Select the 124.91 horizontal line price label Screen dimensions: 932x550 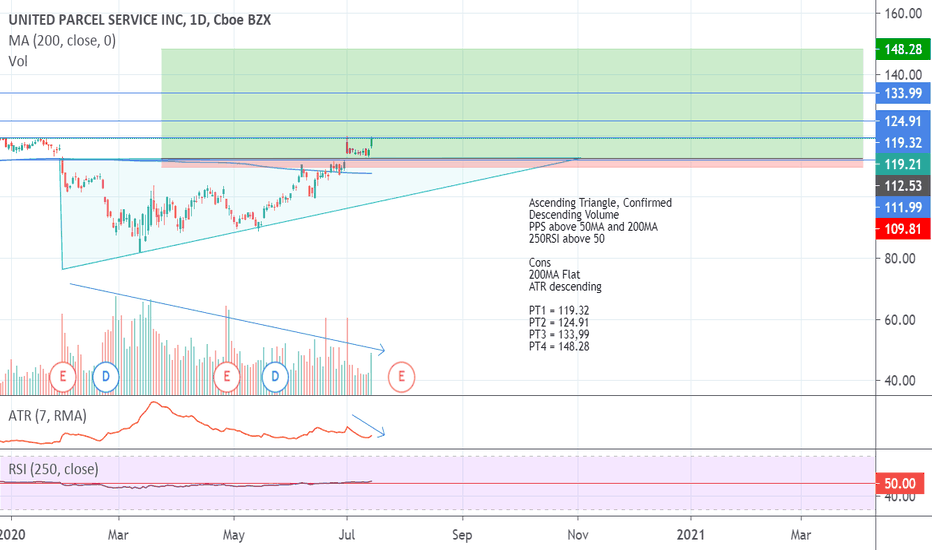(903, 121)
